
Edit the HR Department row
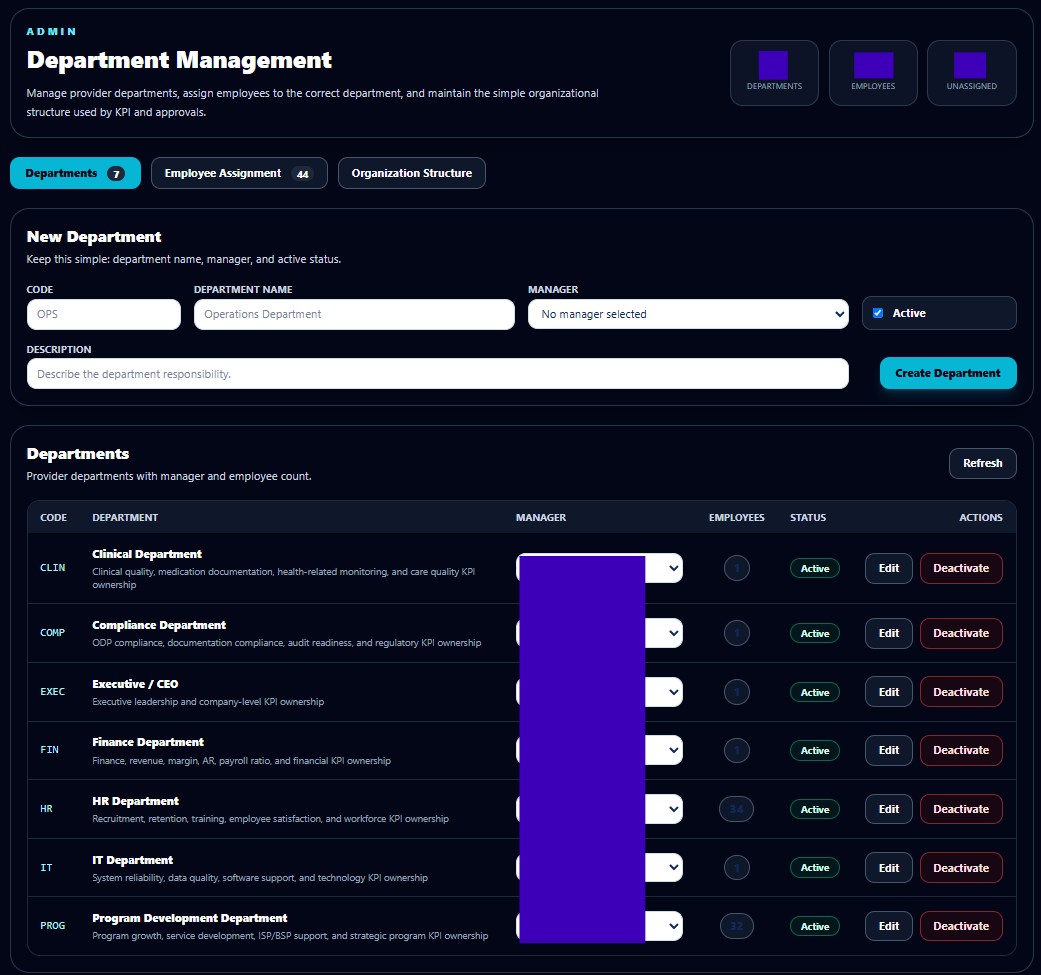pyautogui.click(x=888, y=809)
